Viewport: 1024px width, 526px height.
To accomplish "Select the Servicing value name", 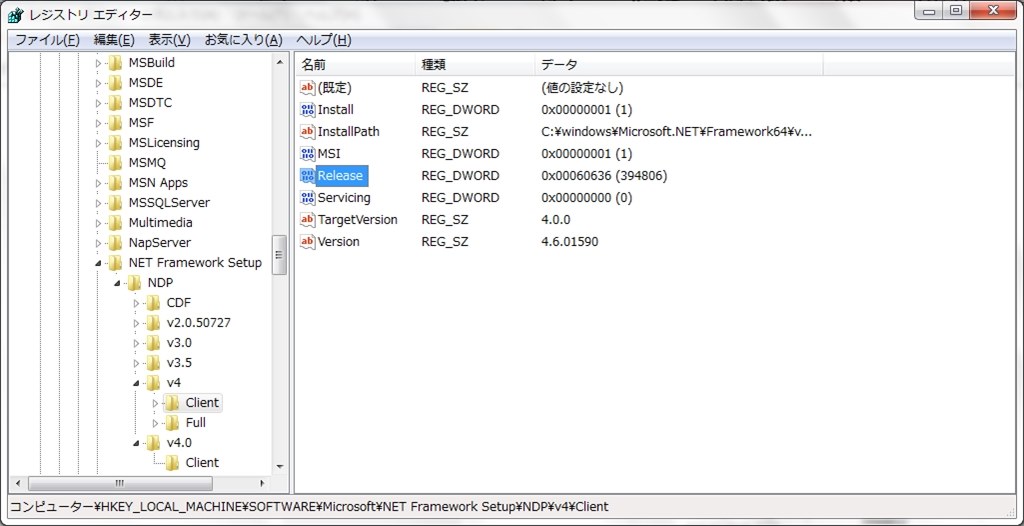I will click(344, 198).
